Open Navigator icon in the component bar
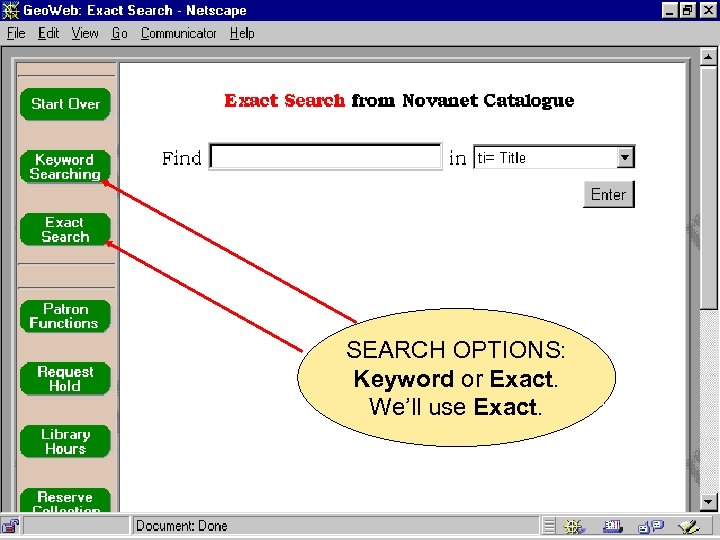This screenshot has width=720, height=540. tap(574, 526)
